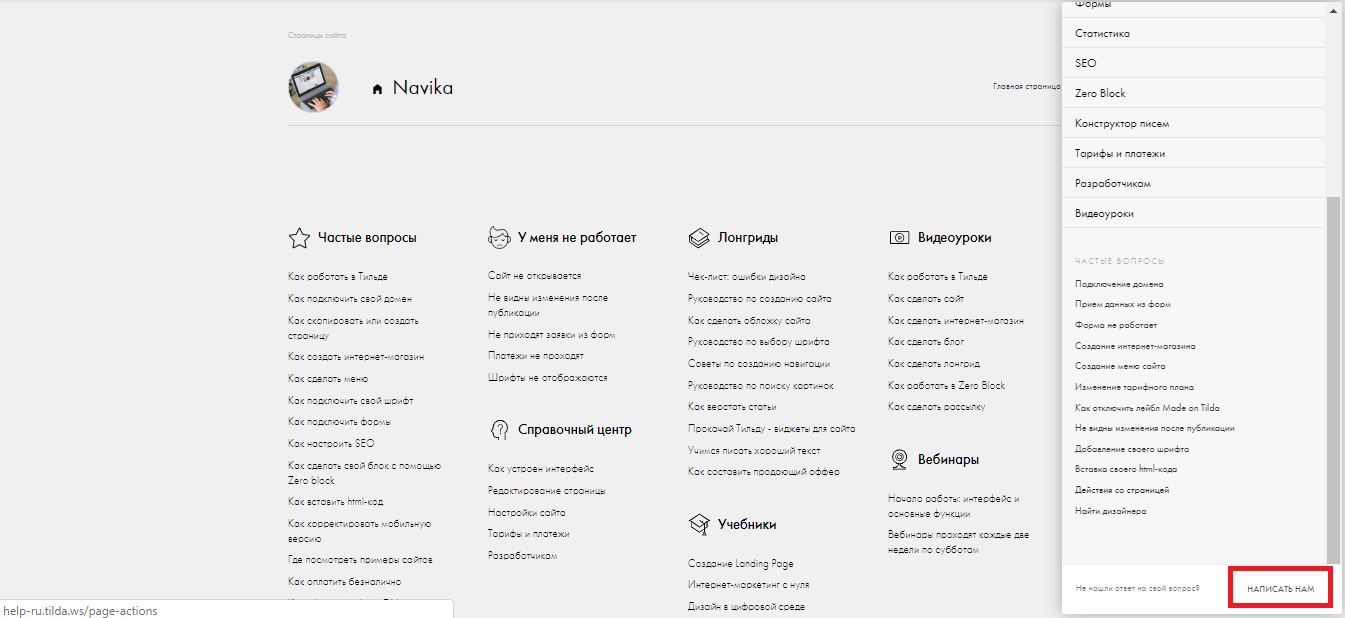Viewport: 1345px width, 618px height.
Task: Click the graduation cap icon beside Учебники
Action: pos(699,524)
